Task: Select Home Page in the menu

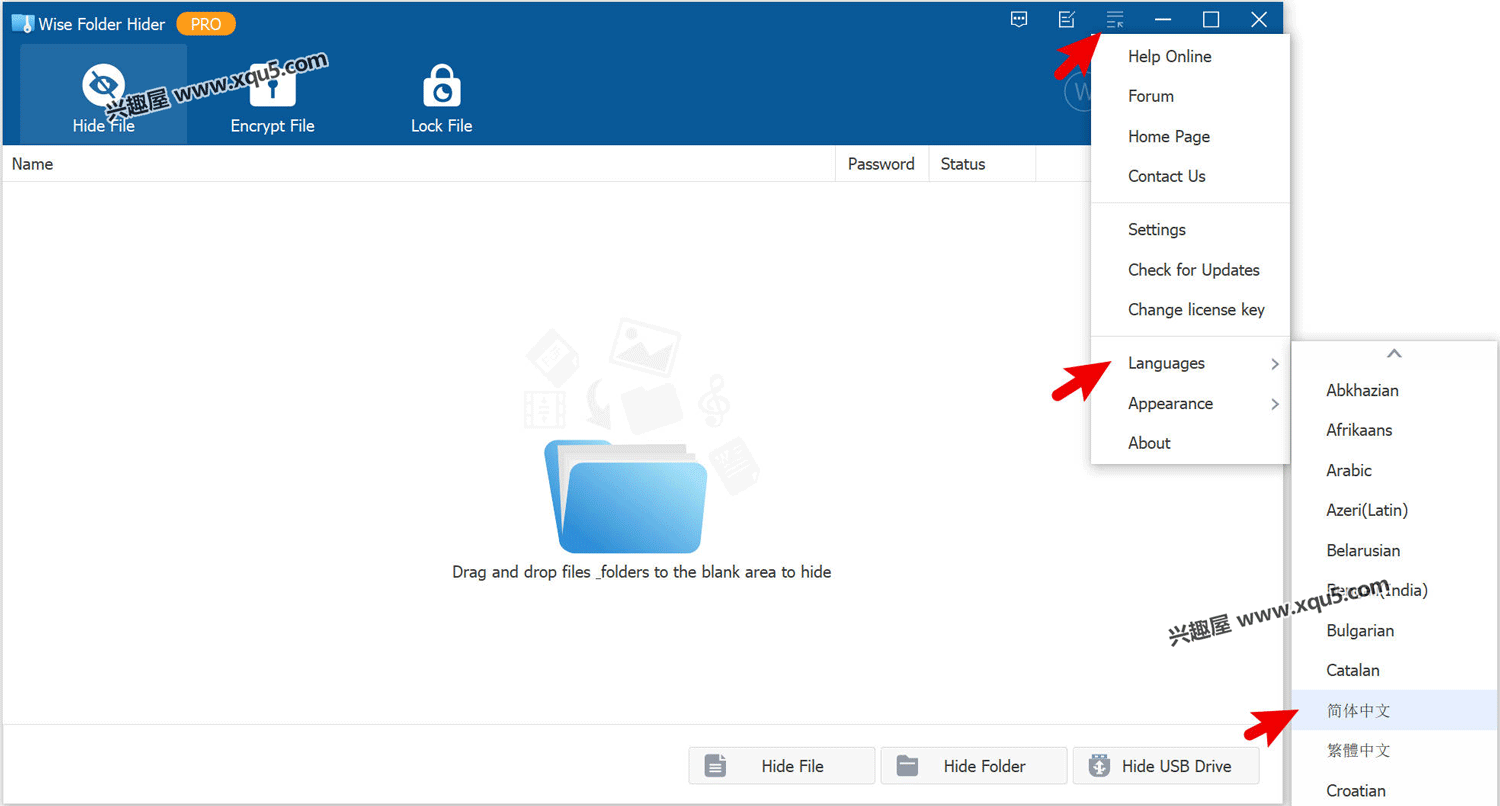Action: 1190,136
